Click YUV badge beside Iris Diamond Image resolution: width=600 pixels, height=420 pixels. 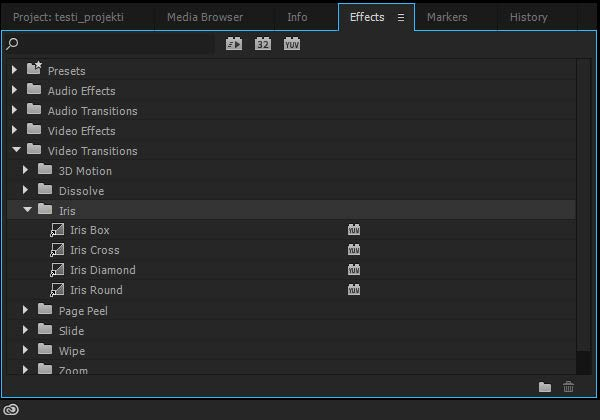pyautogui.click(x=354, y=269)
